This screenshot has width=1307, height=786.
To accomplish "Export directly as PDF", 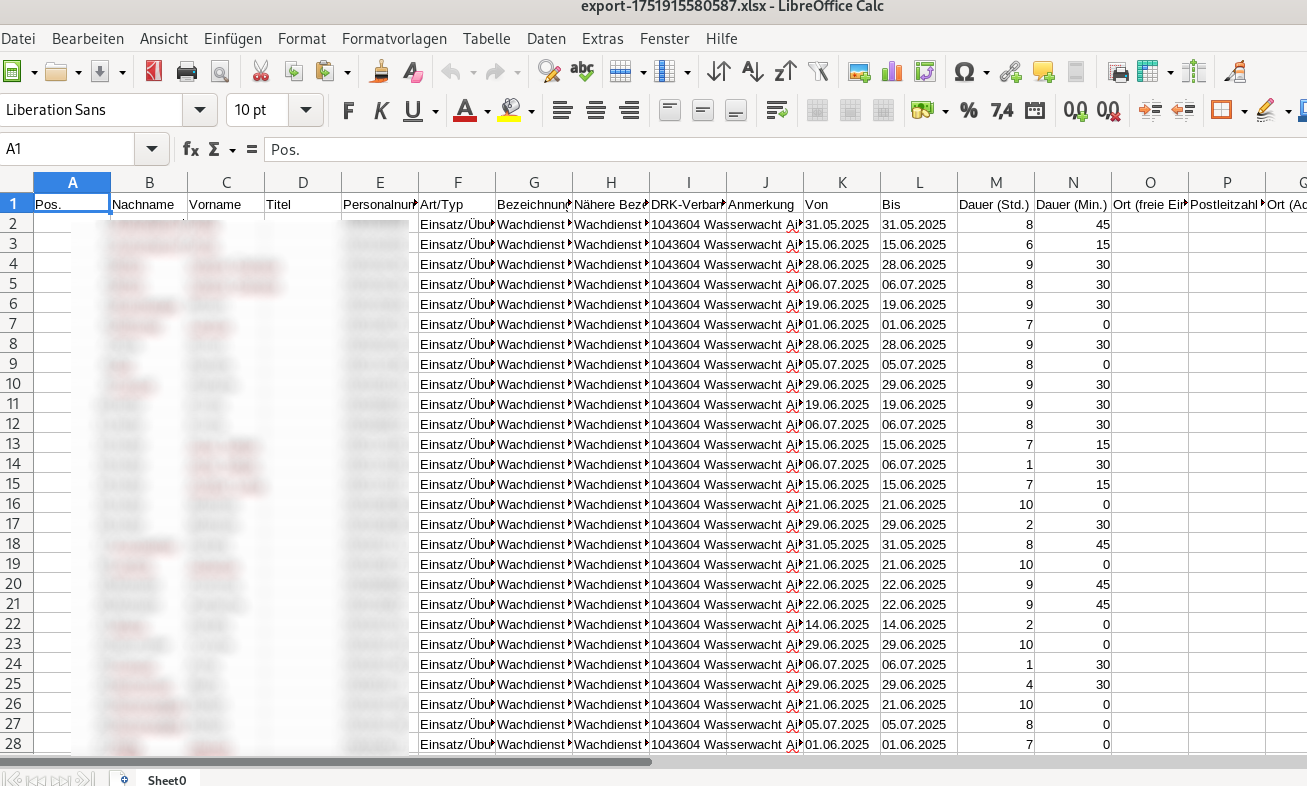I will (153, 72).
